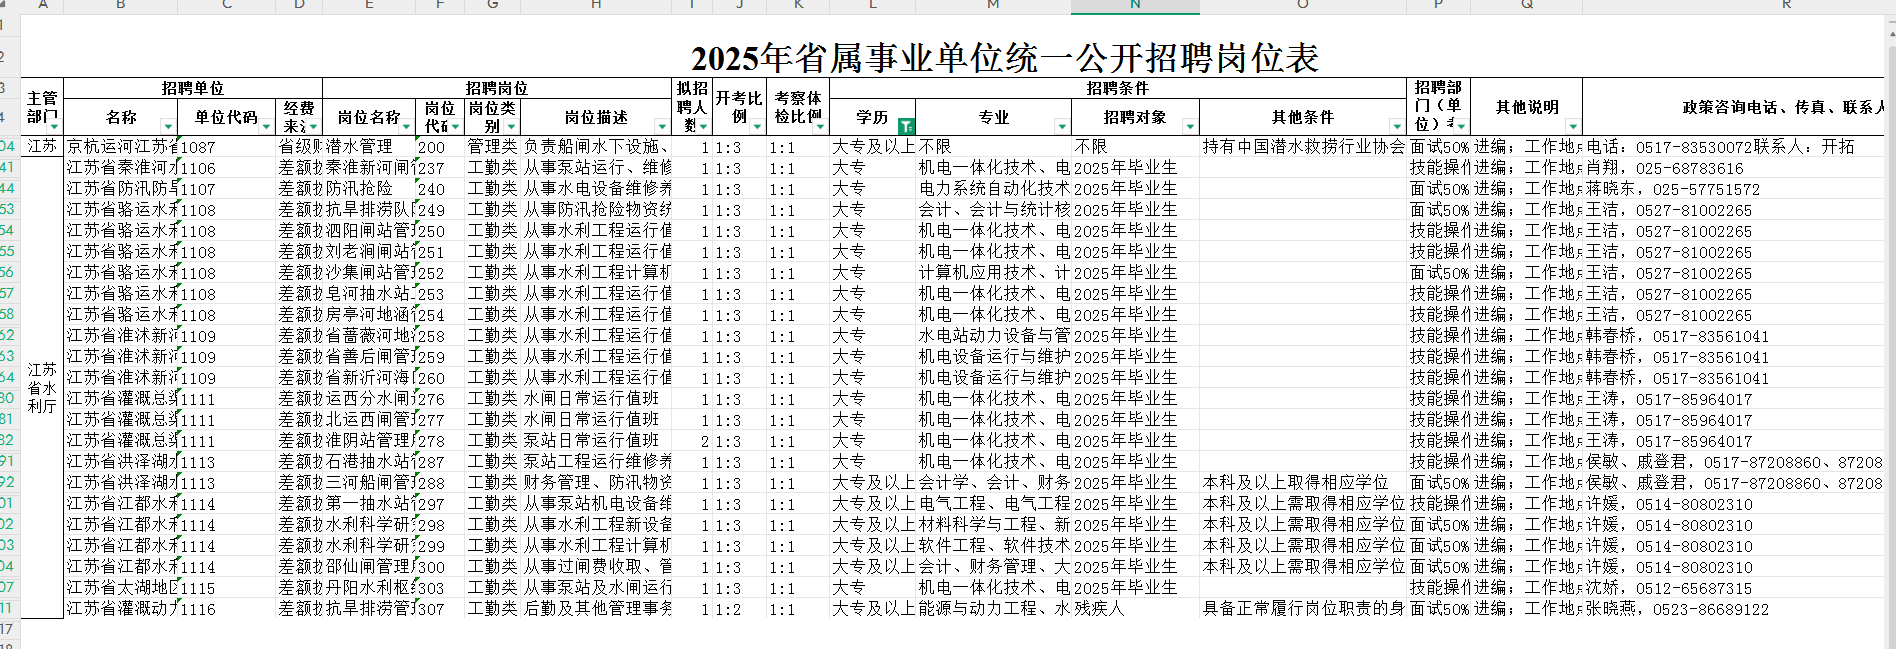Select row 52 header
Viewport: 1896px width, 649px height.
click(8, 336)
